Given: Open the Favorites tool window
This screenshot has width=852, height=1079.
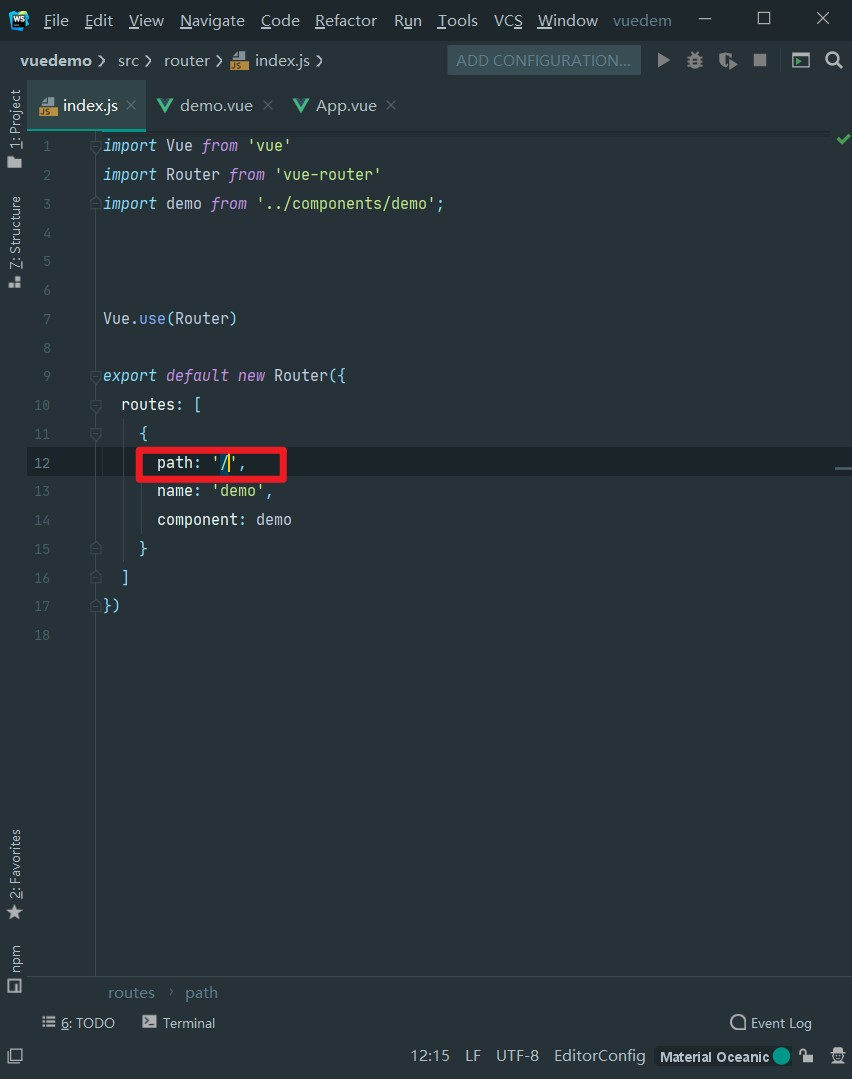Looking at the screenshot, I should click(x=14, y=862).
